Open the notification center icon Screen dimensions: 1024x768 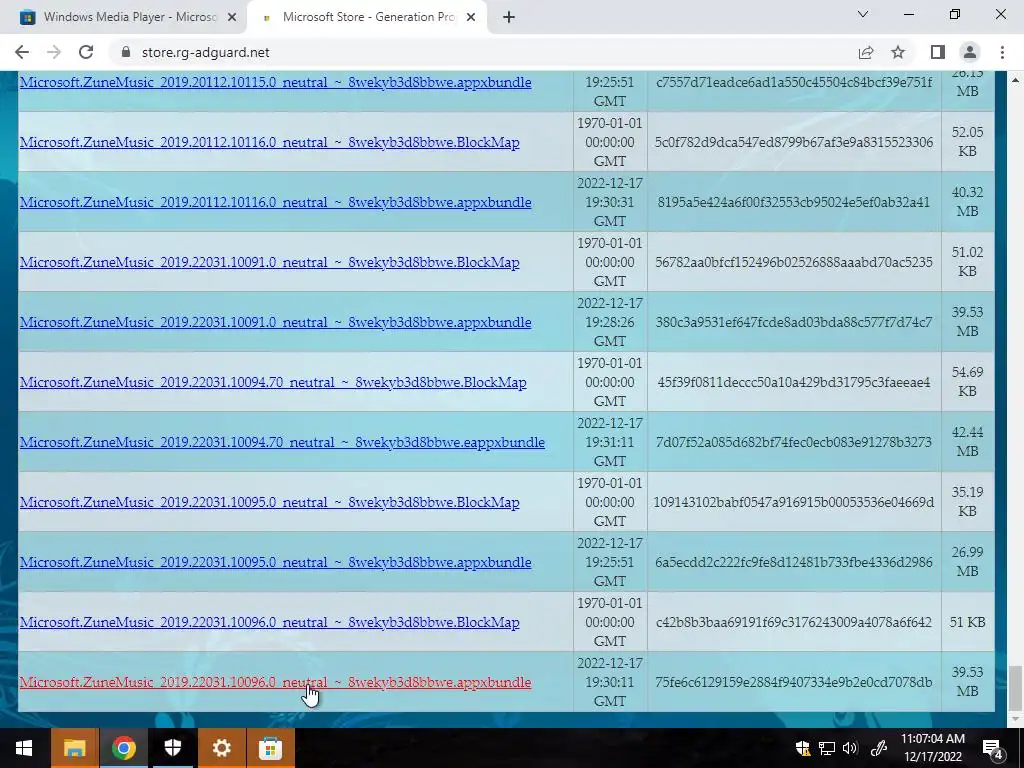(993, 748)
